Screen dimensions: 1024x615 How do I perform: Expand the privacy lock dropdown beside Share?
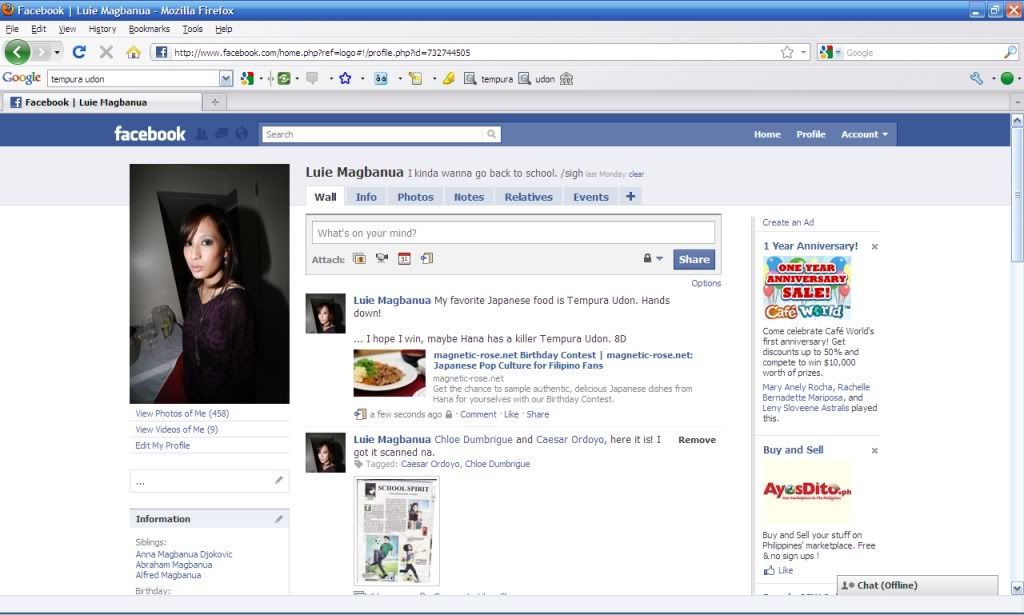[x=653, y=259]
